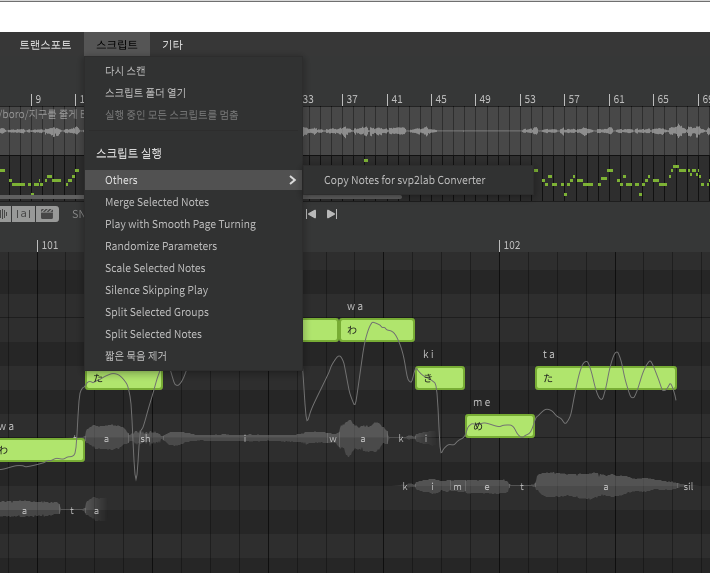This screenshot has width=710, height=573.
Task: Choose 다시 스캔 to rescan scripts
Action: click(x=125, y=71)
